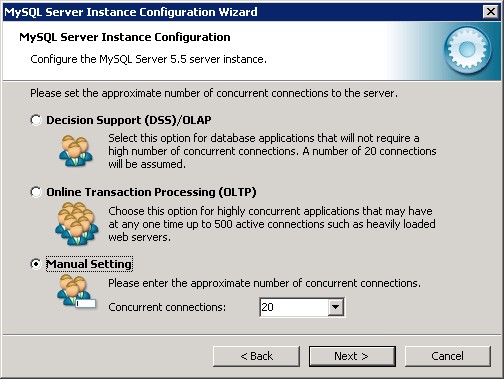
Task: Close the wizard using the X button
Action: (x=491, y=12)
